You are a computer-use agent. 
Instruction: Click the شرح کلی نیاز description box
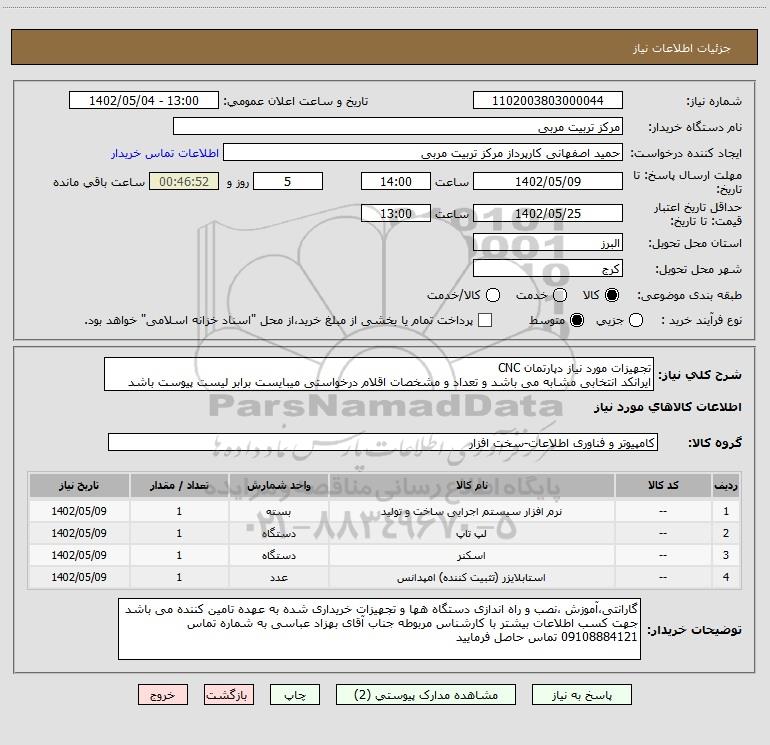click(x=379, y=375)
